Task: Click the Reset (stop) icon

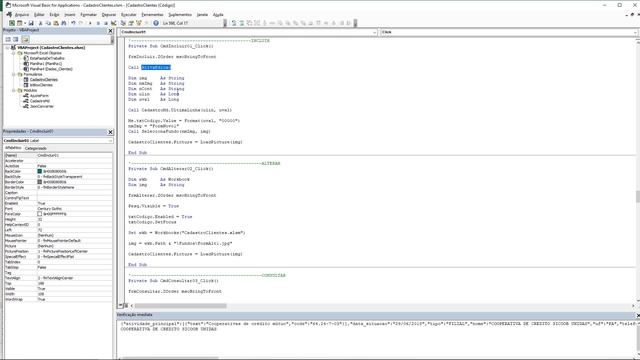Action: pyautogui.click(x=106, y=23)
